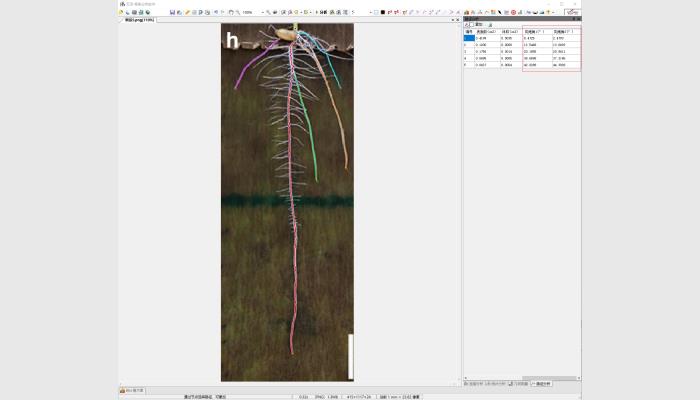Viewport: 700px width, 400px height.
Task: Select the hand pan tool
Action: pyautogui.click(x=231, y=12)
